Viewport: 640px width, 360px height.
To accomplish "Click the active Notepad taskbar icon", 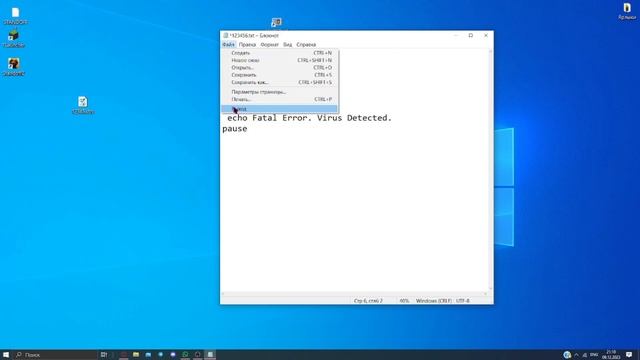I will pos(210,355).
